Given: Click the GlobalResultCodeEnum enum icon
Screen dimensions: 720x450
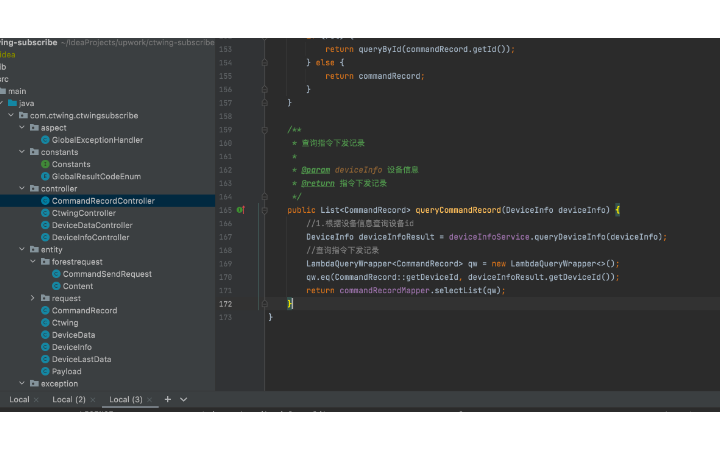Looking at the screenshot, I should tap(45, 176).
